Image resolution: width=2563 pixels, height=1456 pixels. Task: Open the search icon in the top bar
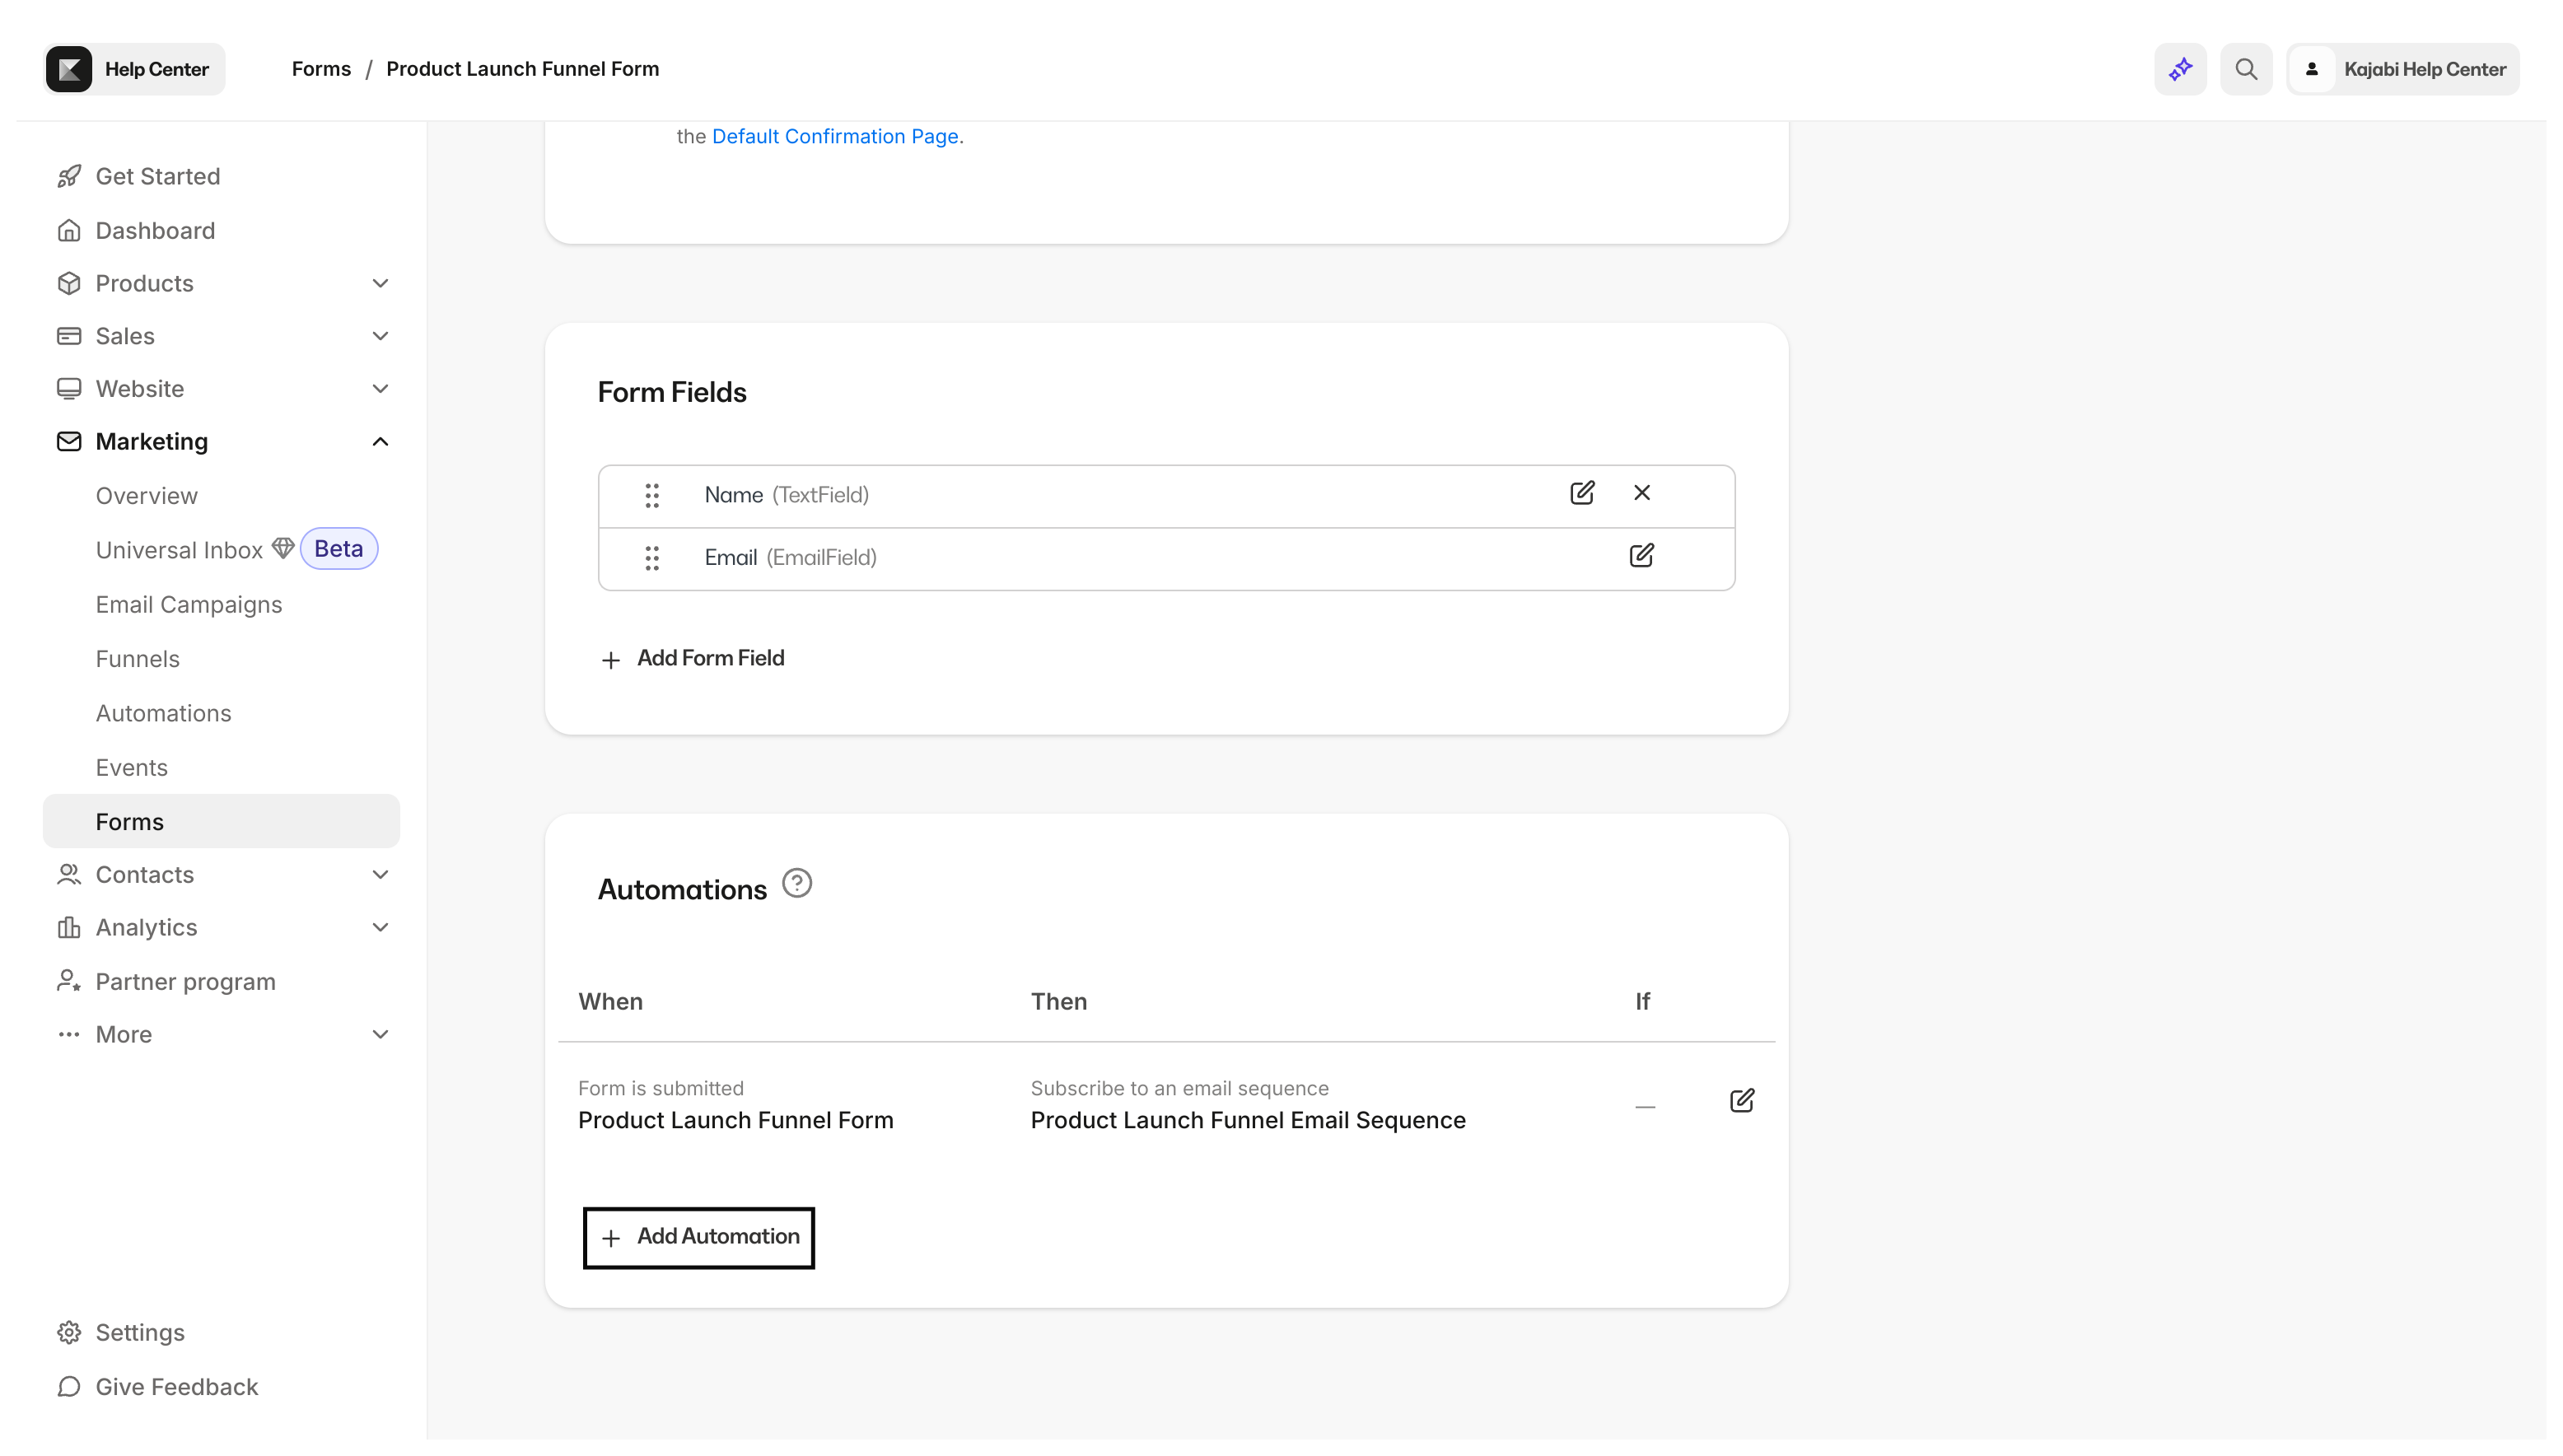(x=2246, y=68)
